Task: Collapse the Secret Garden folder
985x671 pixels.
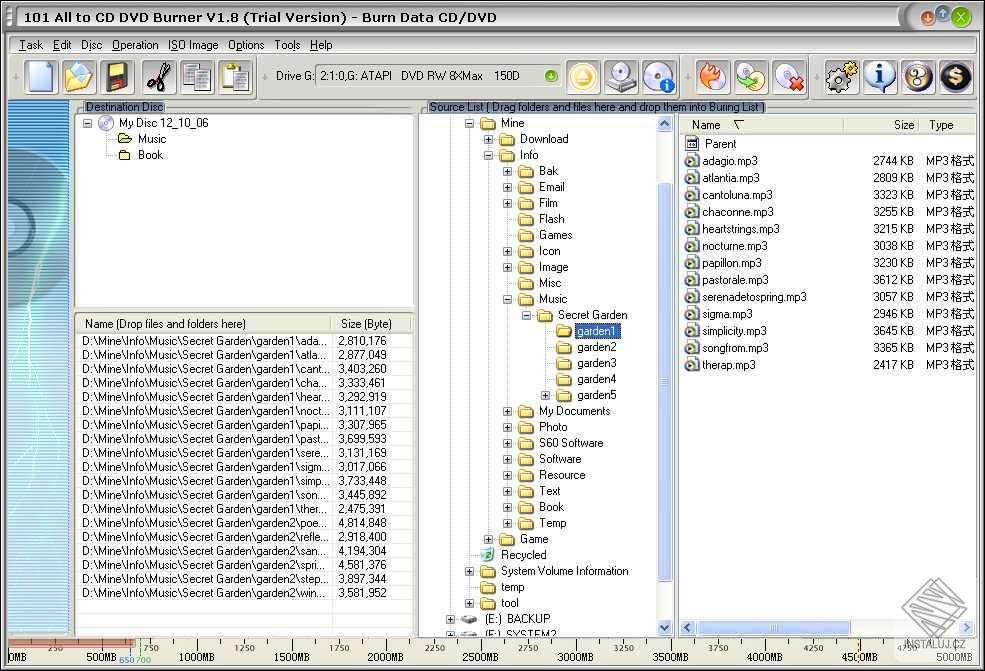Action: click(527, 314)
